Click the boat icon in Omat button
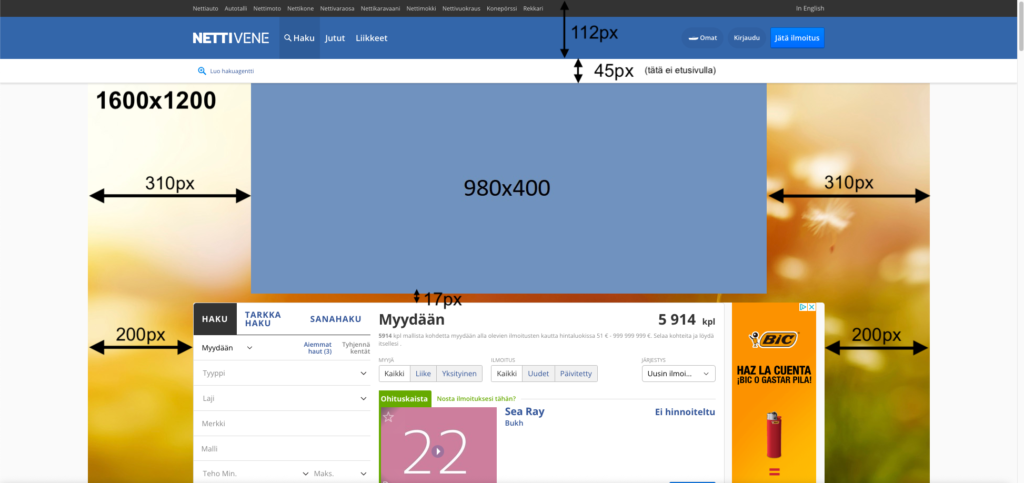1024x483 pixels. coord(693,38)
